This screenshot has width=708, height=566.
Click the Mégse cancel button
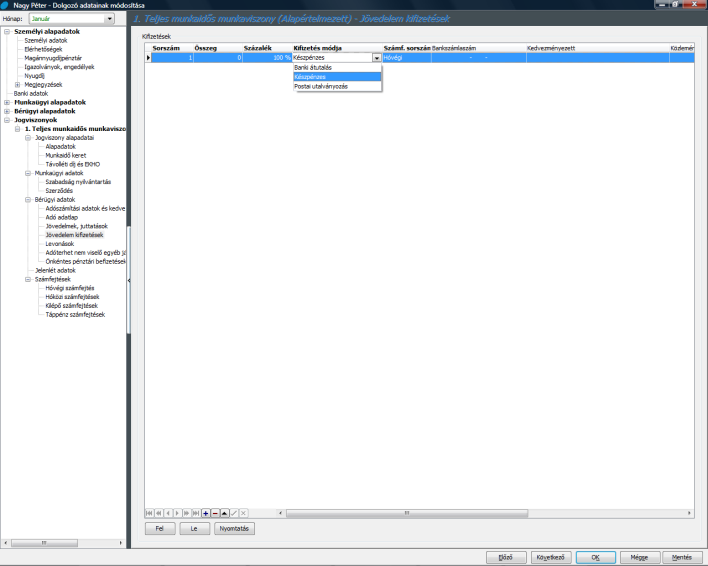[640, 557]
